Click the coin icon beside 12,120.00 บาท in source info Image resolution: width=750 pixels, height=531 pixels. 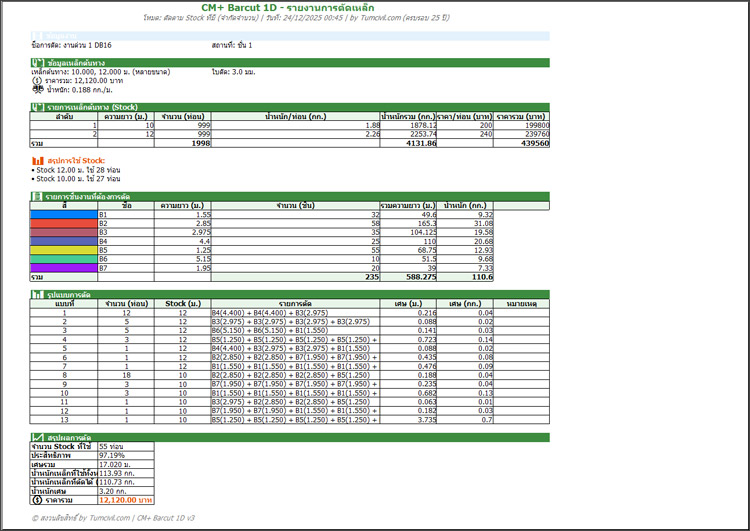pyautogui.click(x=37, y=80)
